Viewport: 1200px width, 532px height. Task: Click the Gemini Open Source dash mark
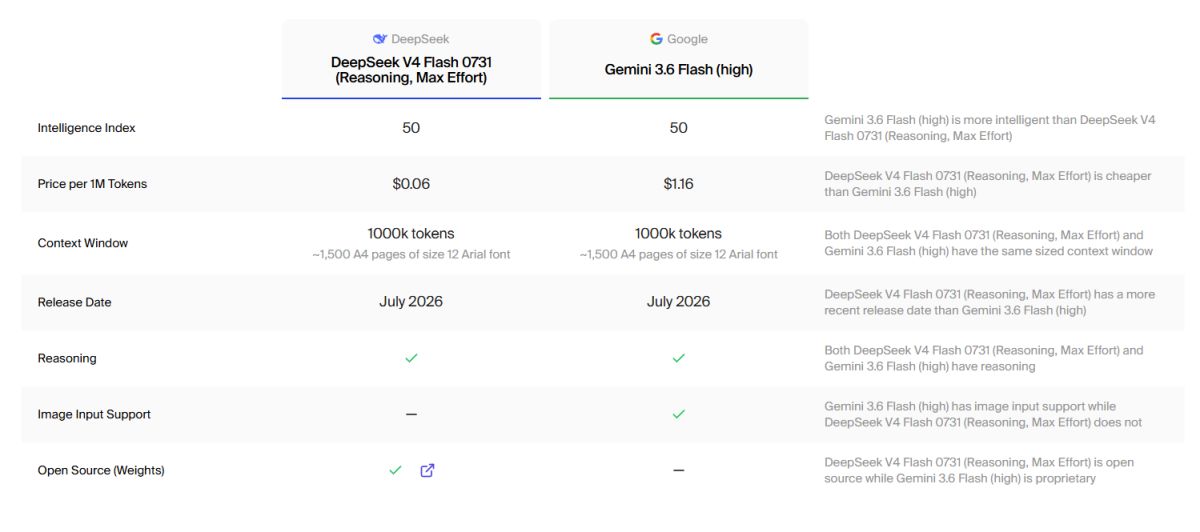pos(679,470)
